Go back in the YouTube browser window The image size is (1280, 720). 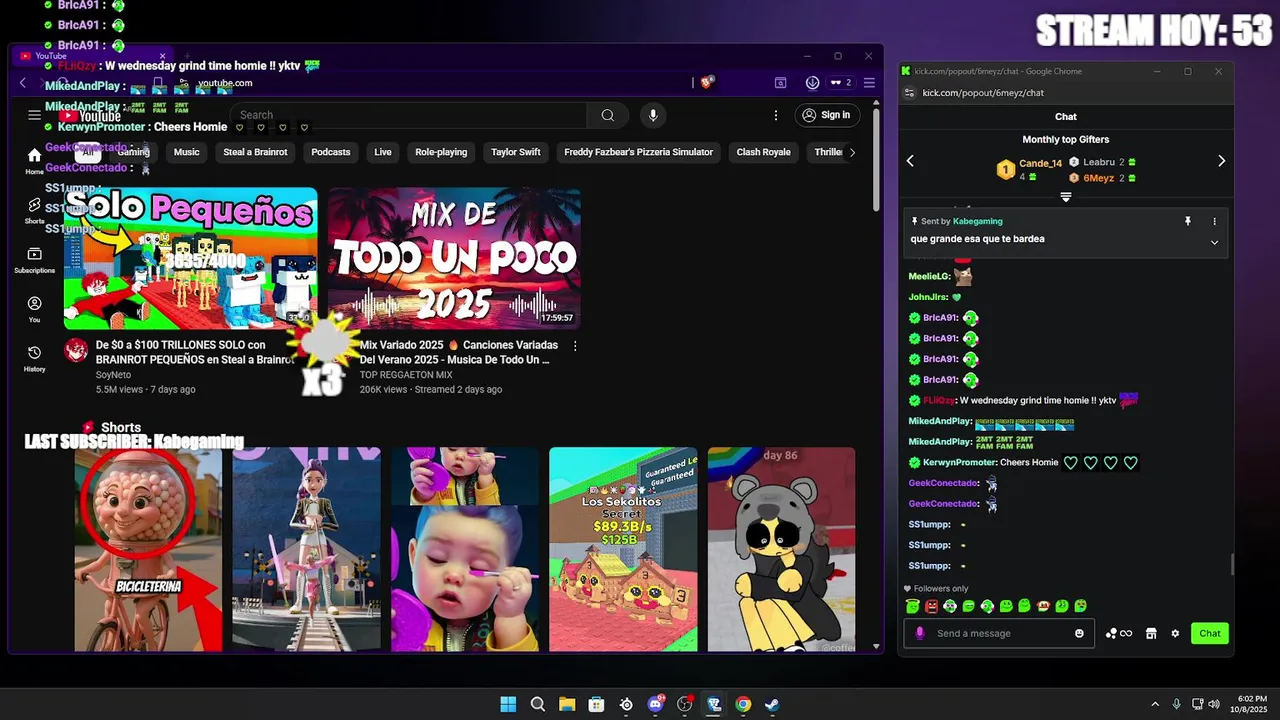pos(23,83)
